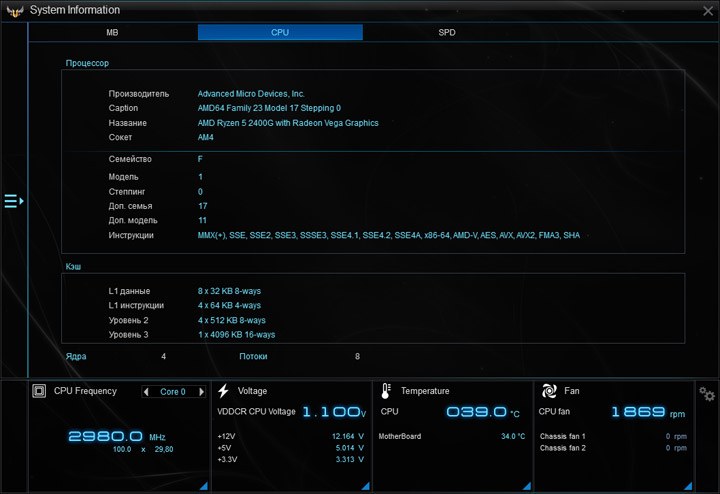Click the CPU fan 1869 rpm reading

[x=648, y=412]
